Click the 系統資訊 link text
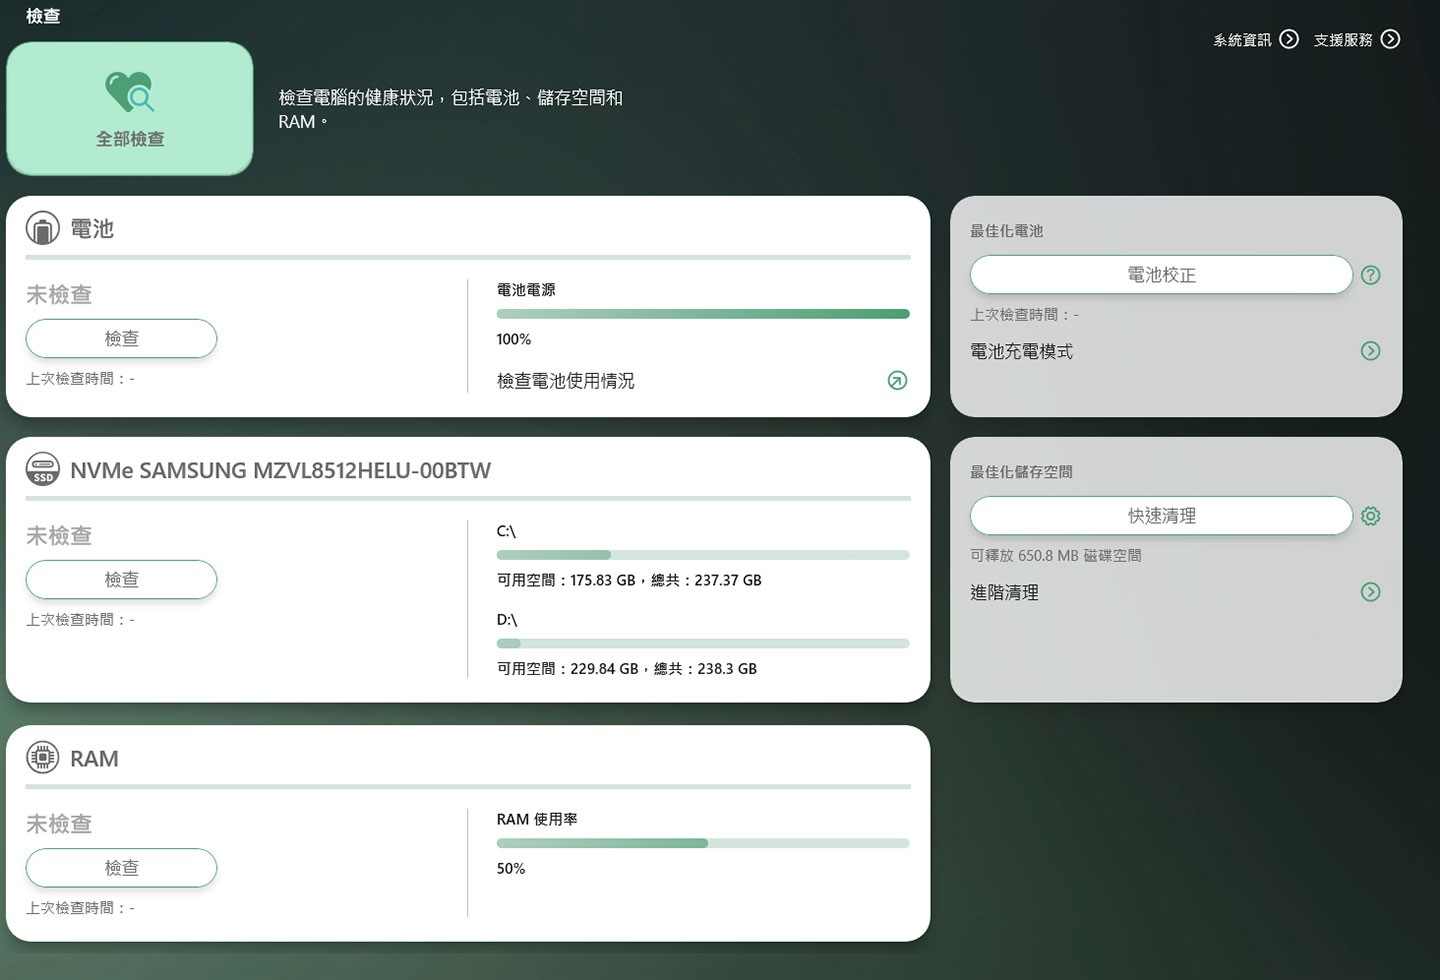The image size is (1440, 980). [1242, 40]
